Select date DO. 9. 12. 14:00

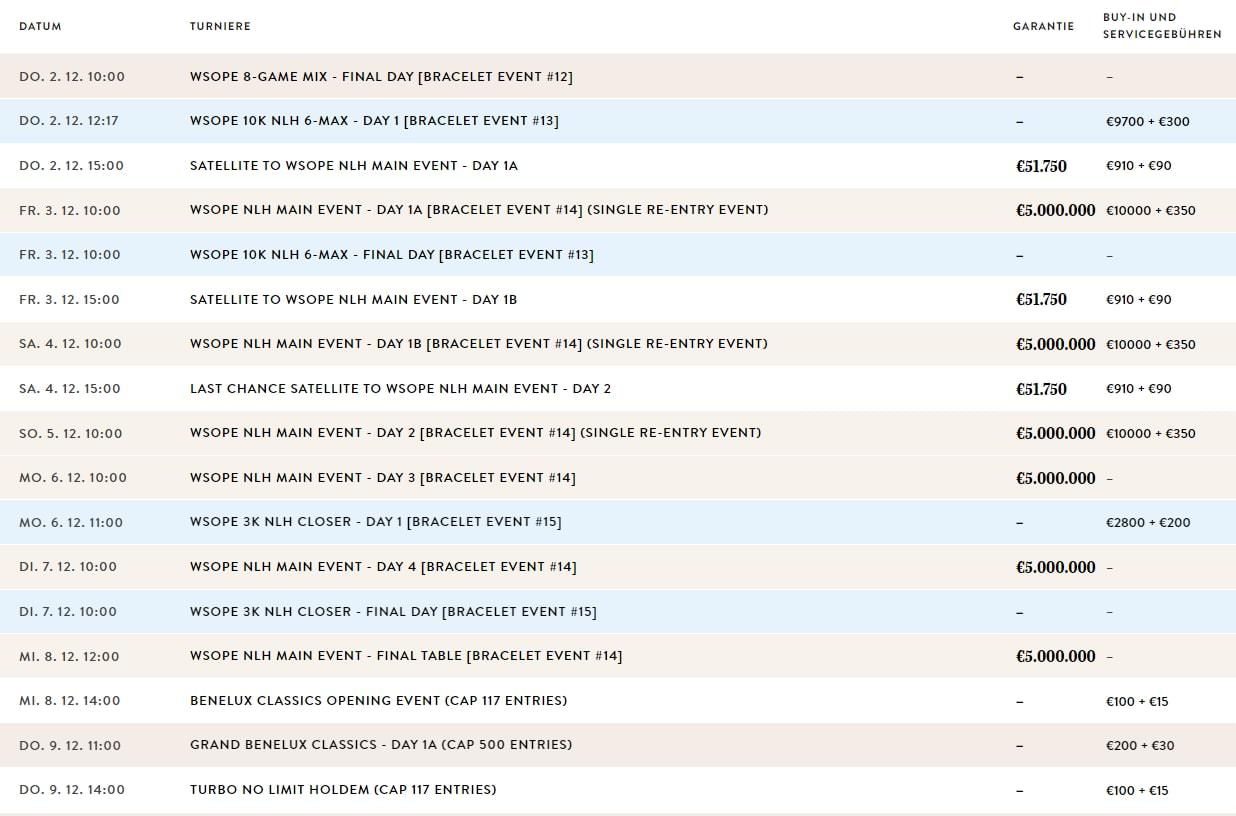72,790
